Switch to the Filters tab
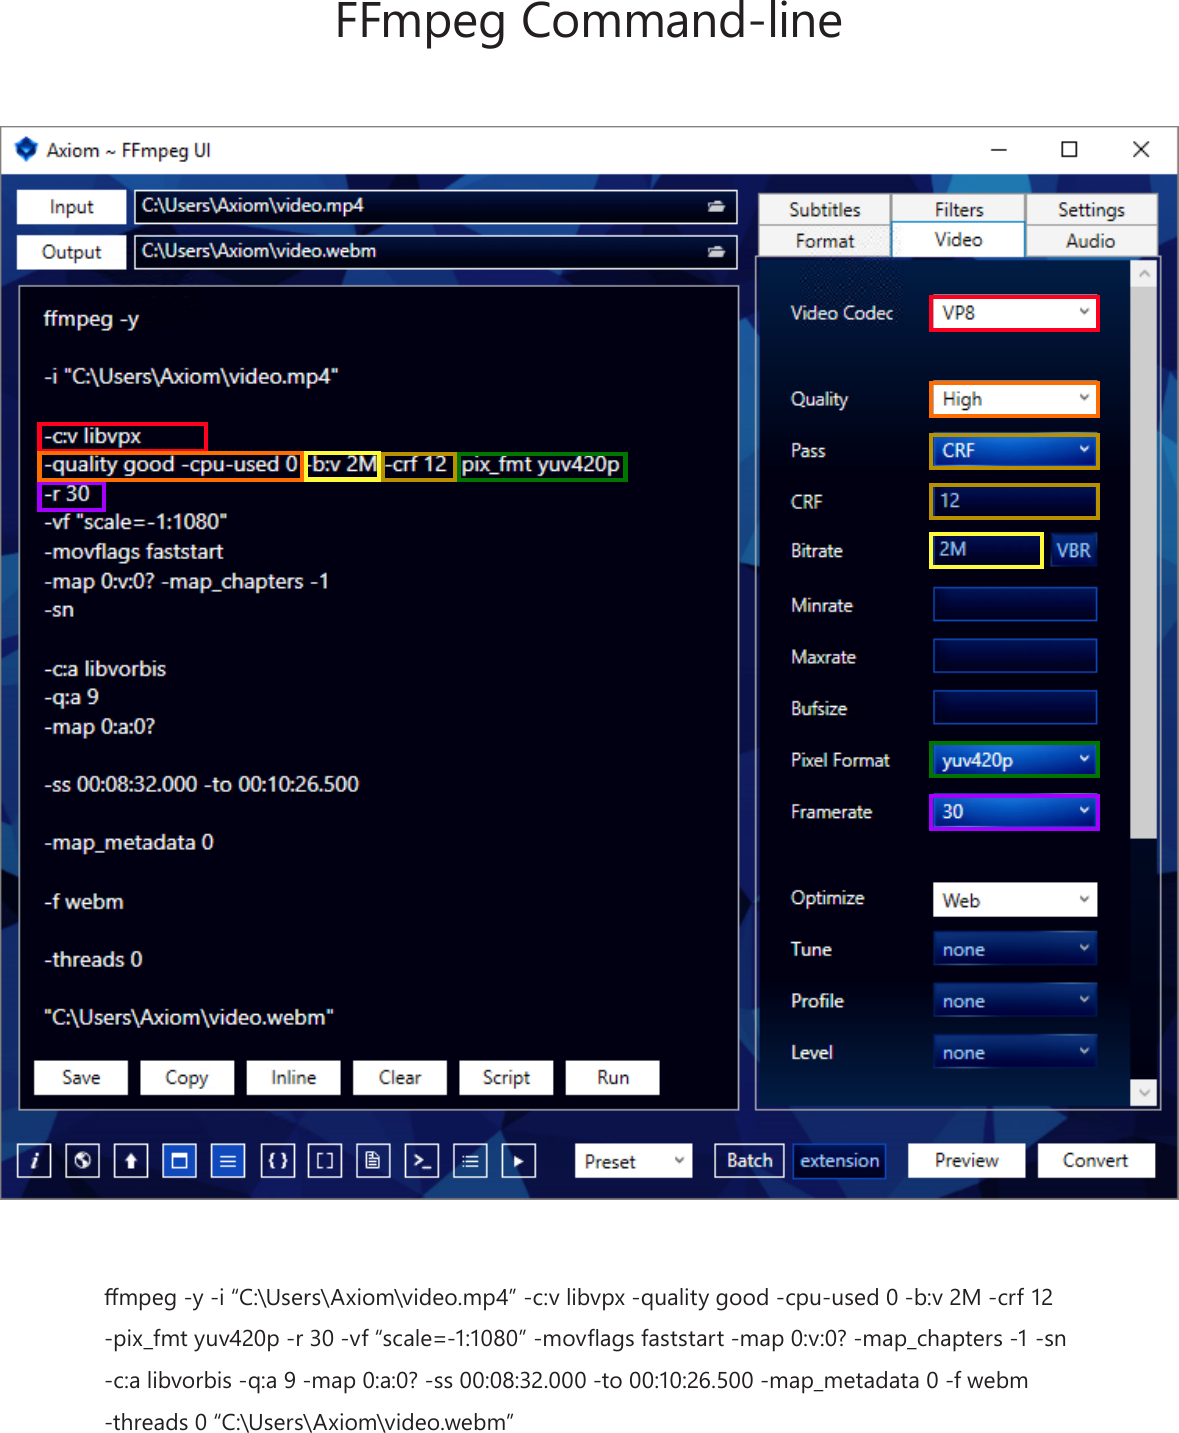Screen dimensions: 1179x1433 (958, 209)
